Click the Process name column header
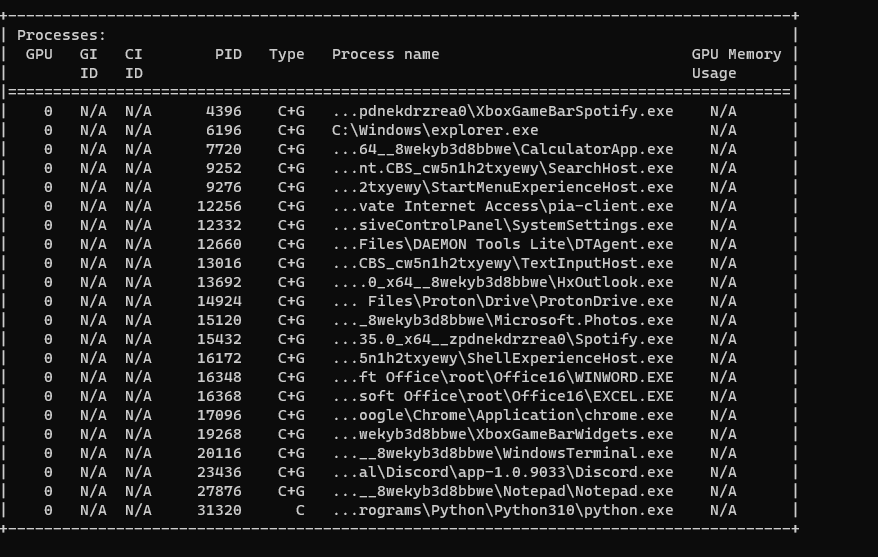This screenshot has height=557, width=878. [385, 54]
